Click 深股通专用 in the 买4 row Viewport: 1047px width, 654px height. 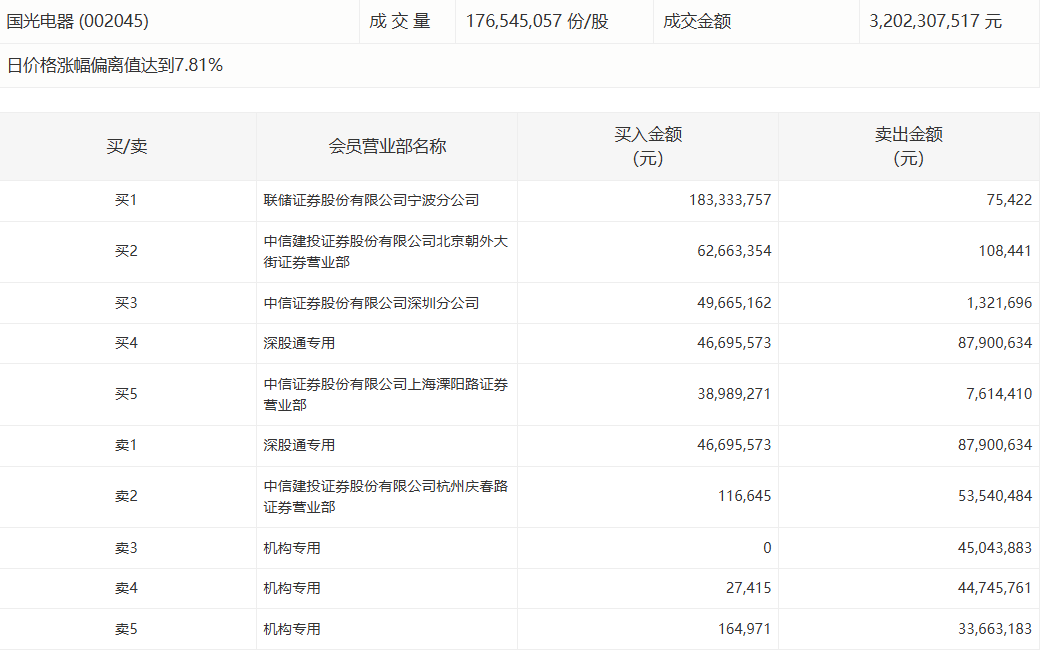pyautogui.click(x=299, y=343)
